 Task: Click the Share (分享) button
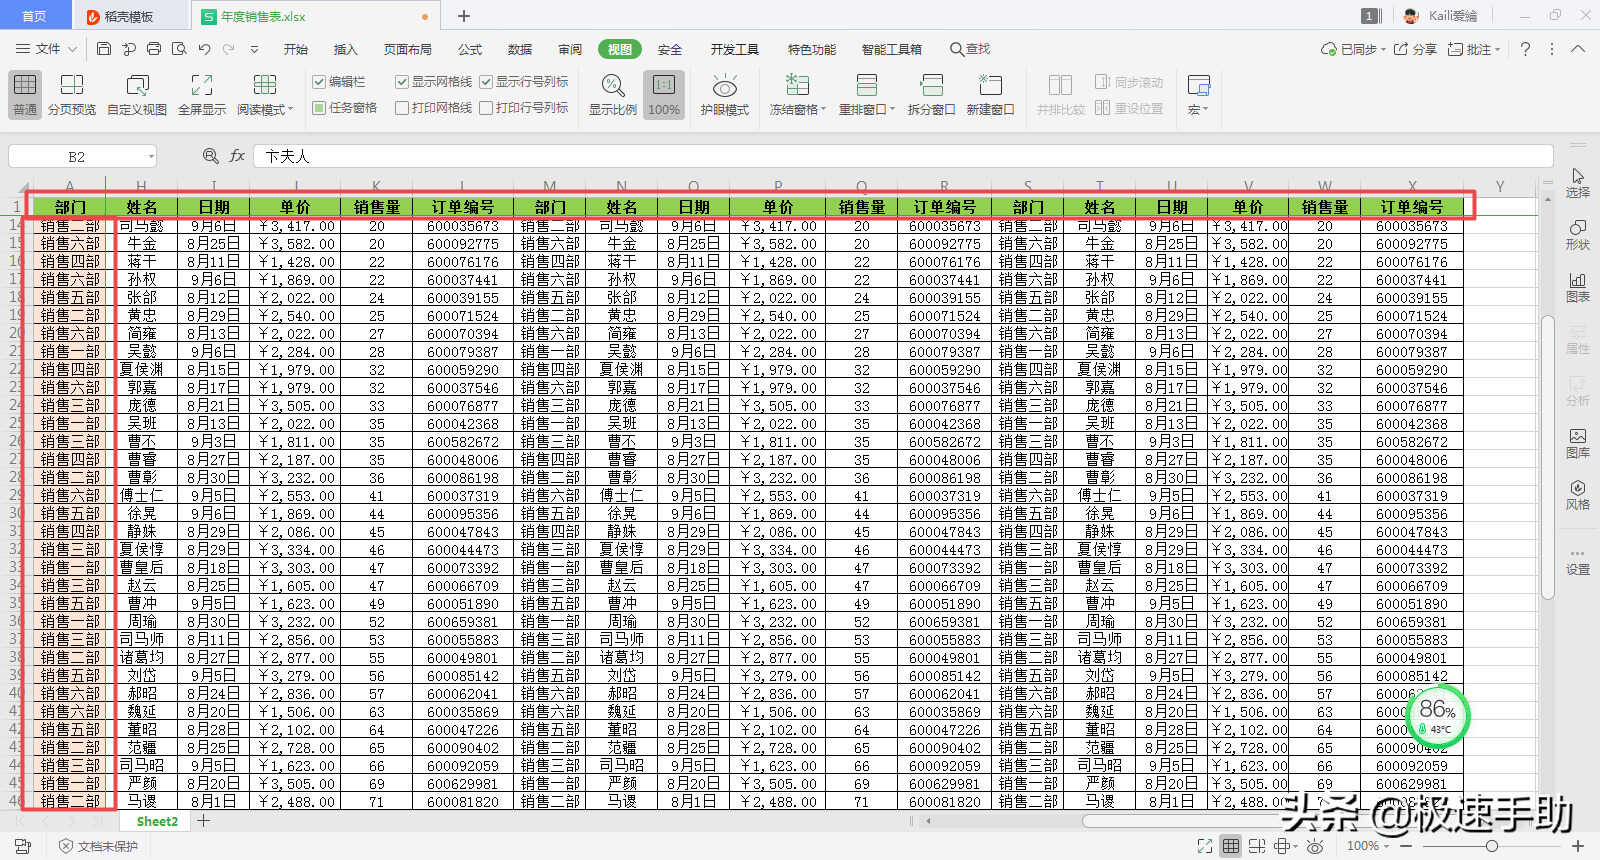(x=1415, y=49)
